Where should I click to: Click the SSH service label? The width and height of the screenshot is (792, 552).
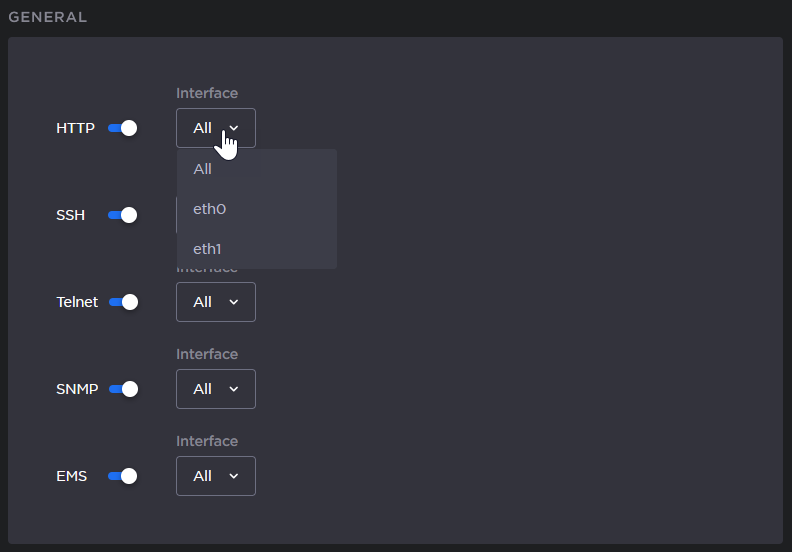(x=69, y=215)
